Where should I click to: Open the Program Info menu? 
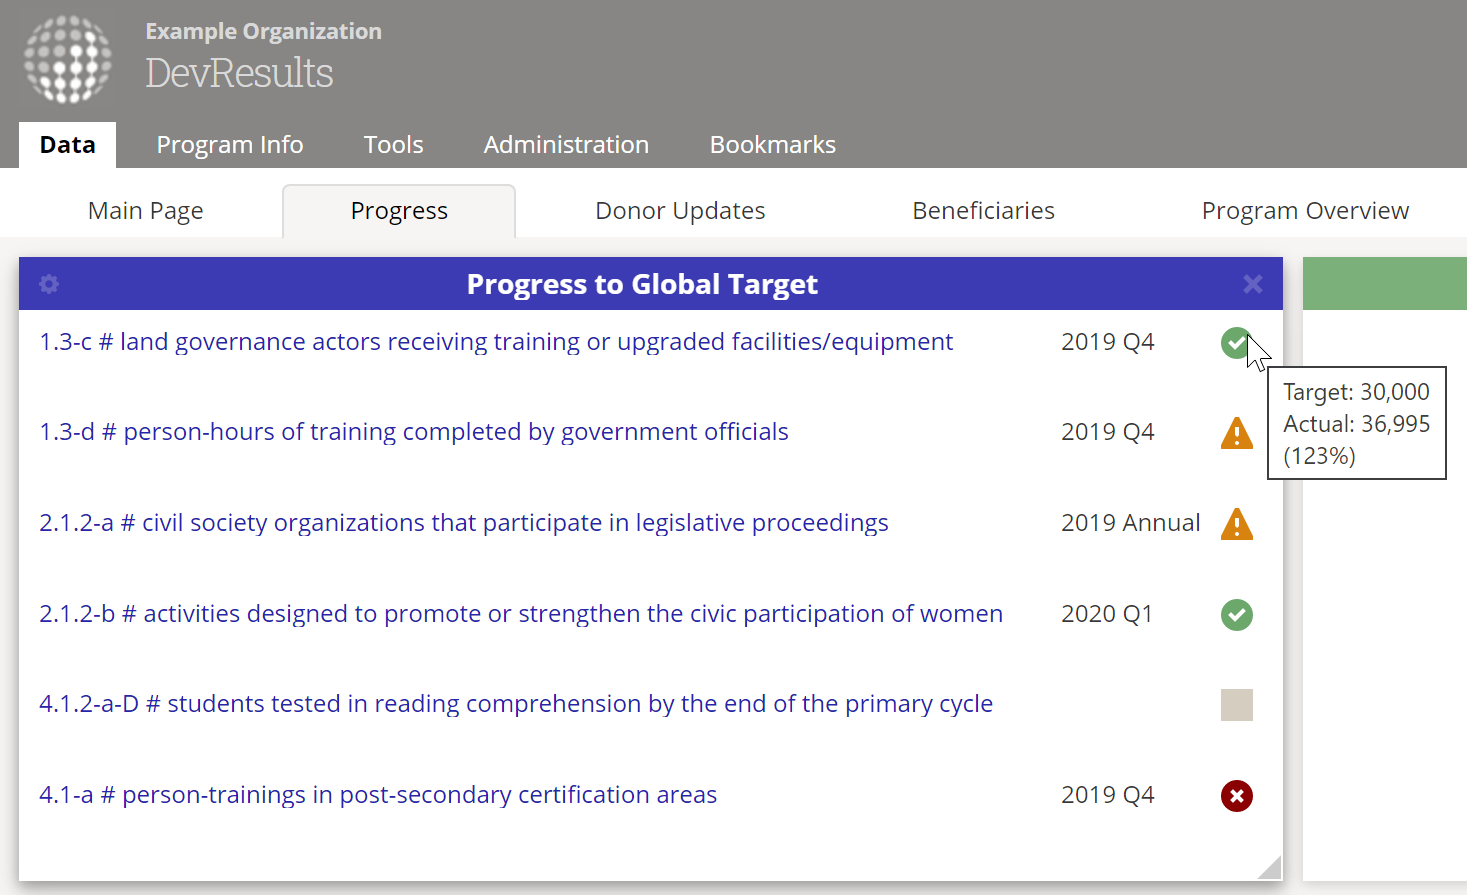click(x=230, y=145)
